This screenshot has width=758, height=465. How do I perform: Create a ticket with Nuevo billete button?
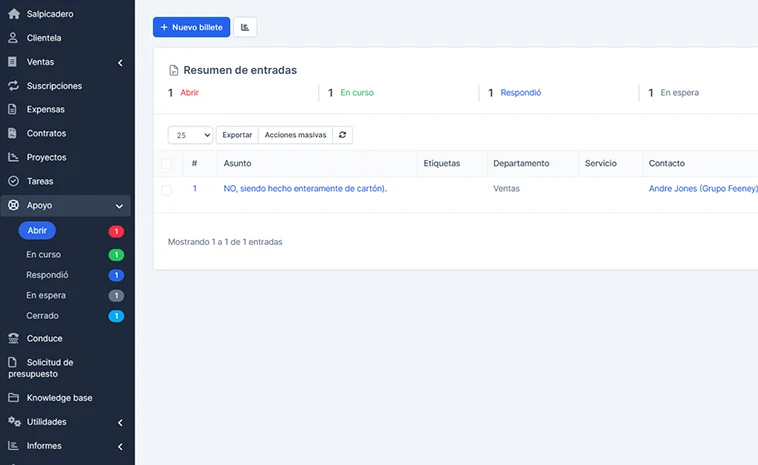[191, 27]
